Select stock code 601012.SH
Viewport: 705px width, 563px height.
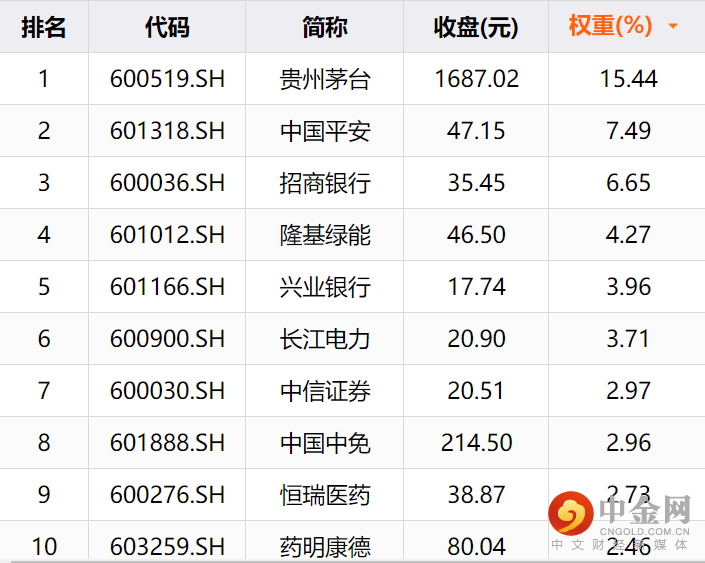(x=167, y=235)
